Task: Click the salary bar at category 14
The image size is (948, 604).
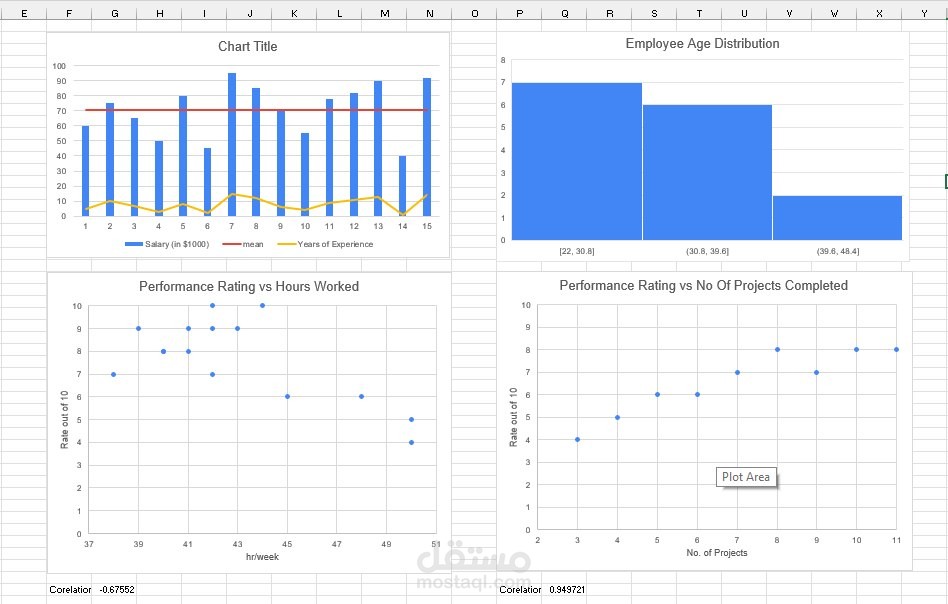Action: 402,186
